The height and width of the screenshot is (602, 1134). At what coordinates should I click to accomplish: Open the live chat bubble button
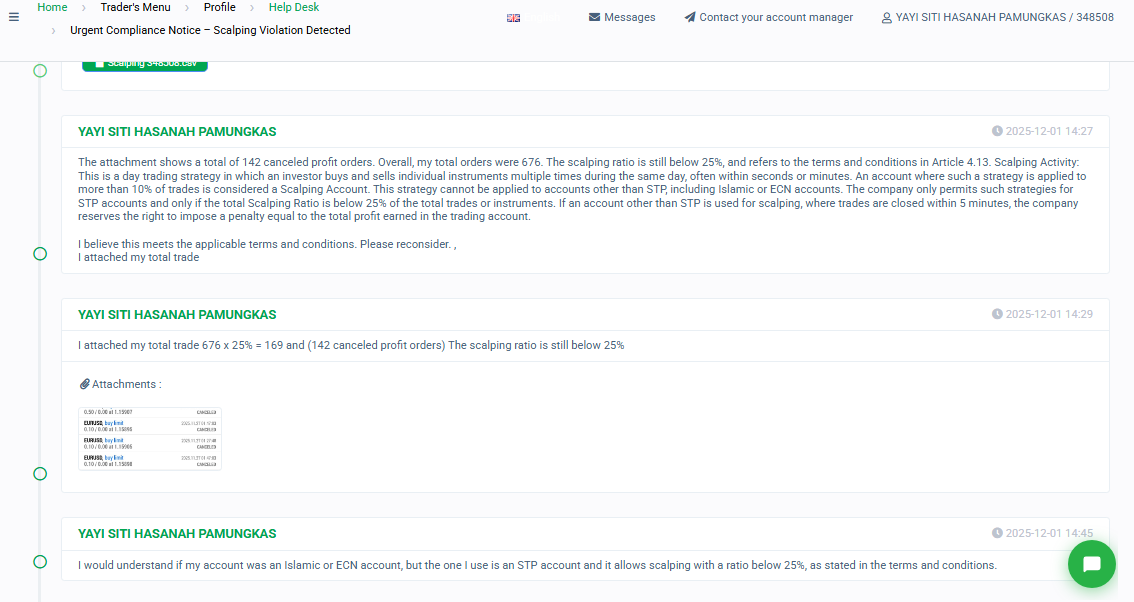tap(1091, 564)
